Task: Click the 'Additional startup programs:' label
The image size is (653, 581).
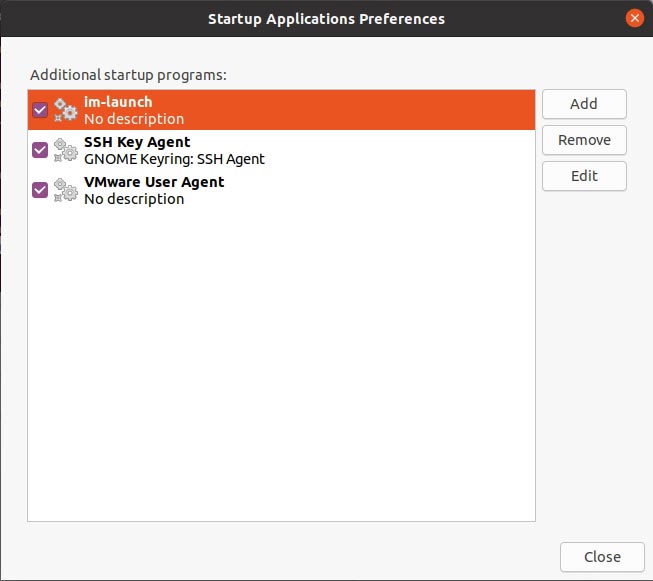Action: click(128, 75)
